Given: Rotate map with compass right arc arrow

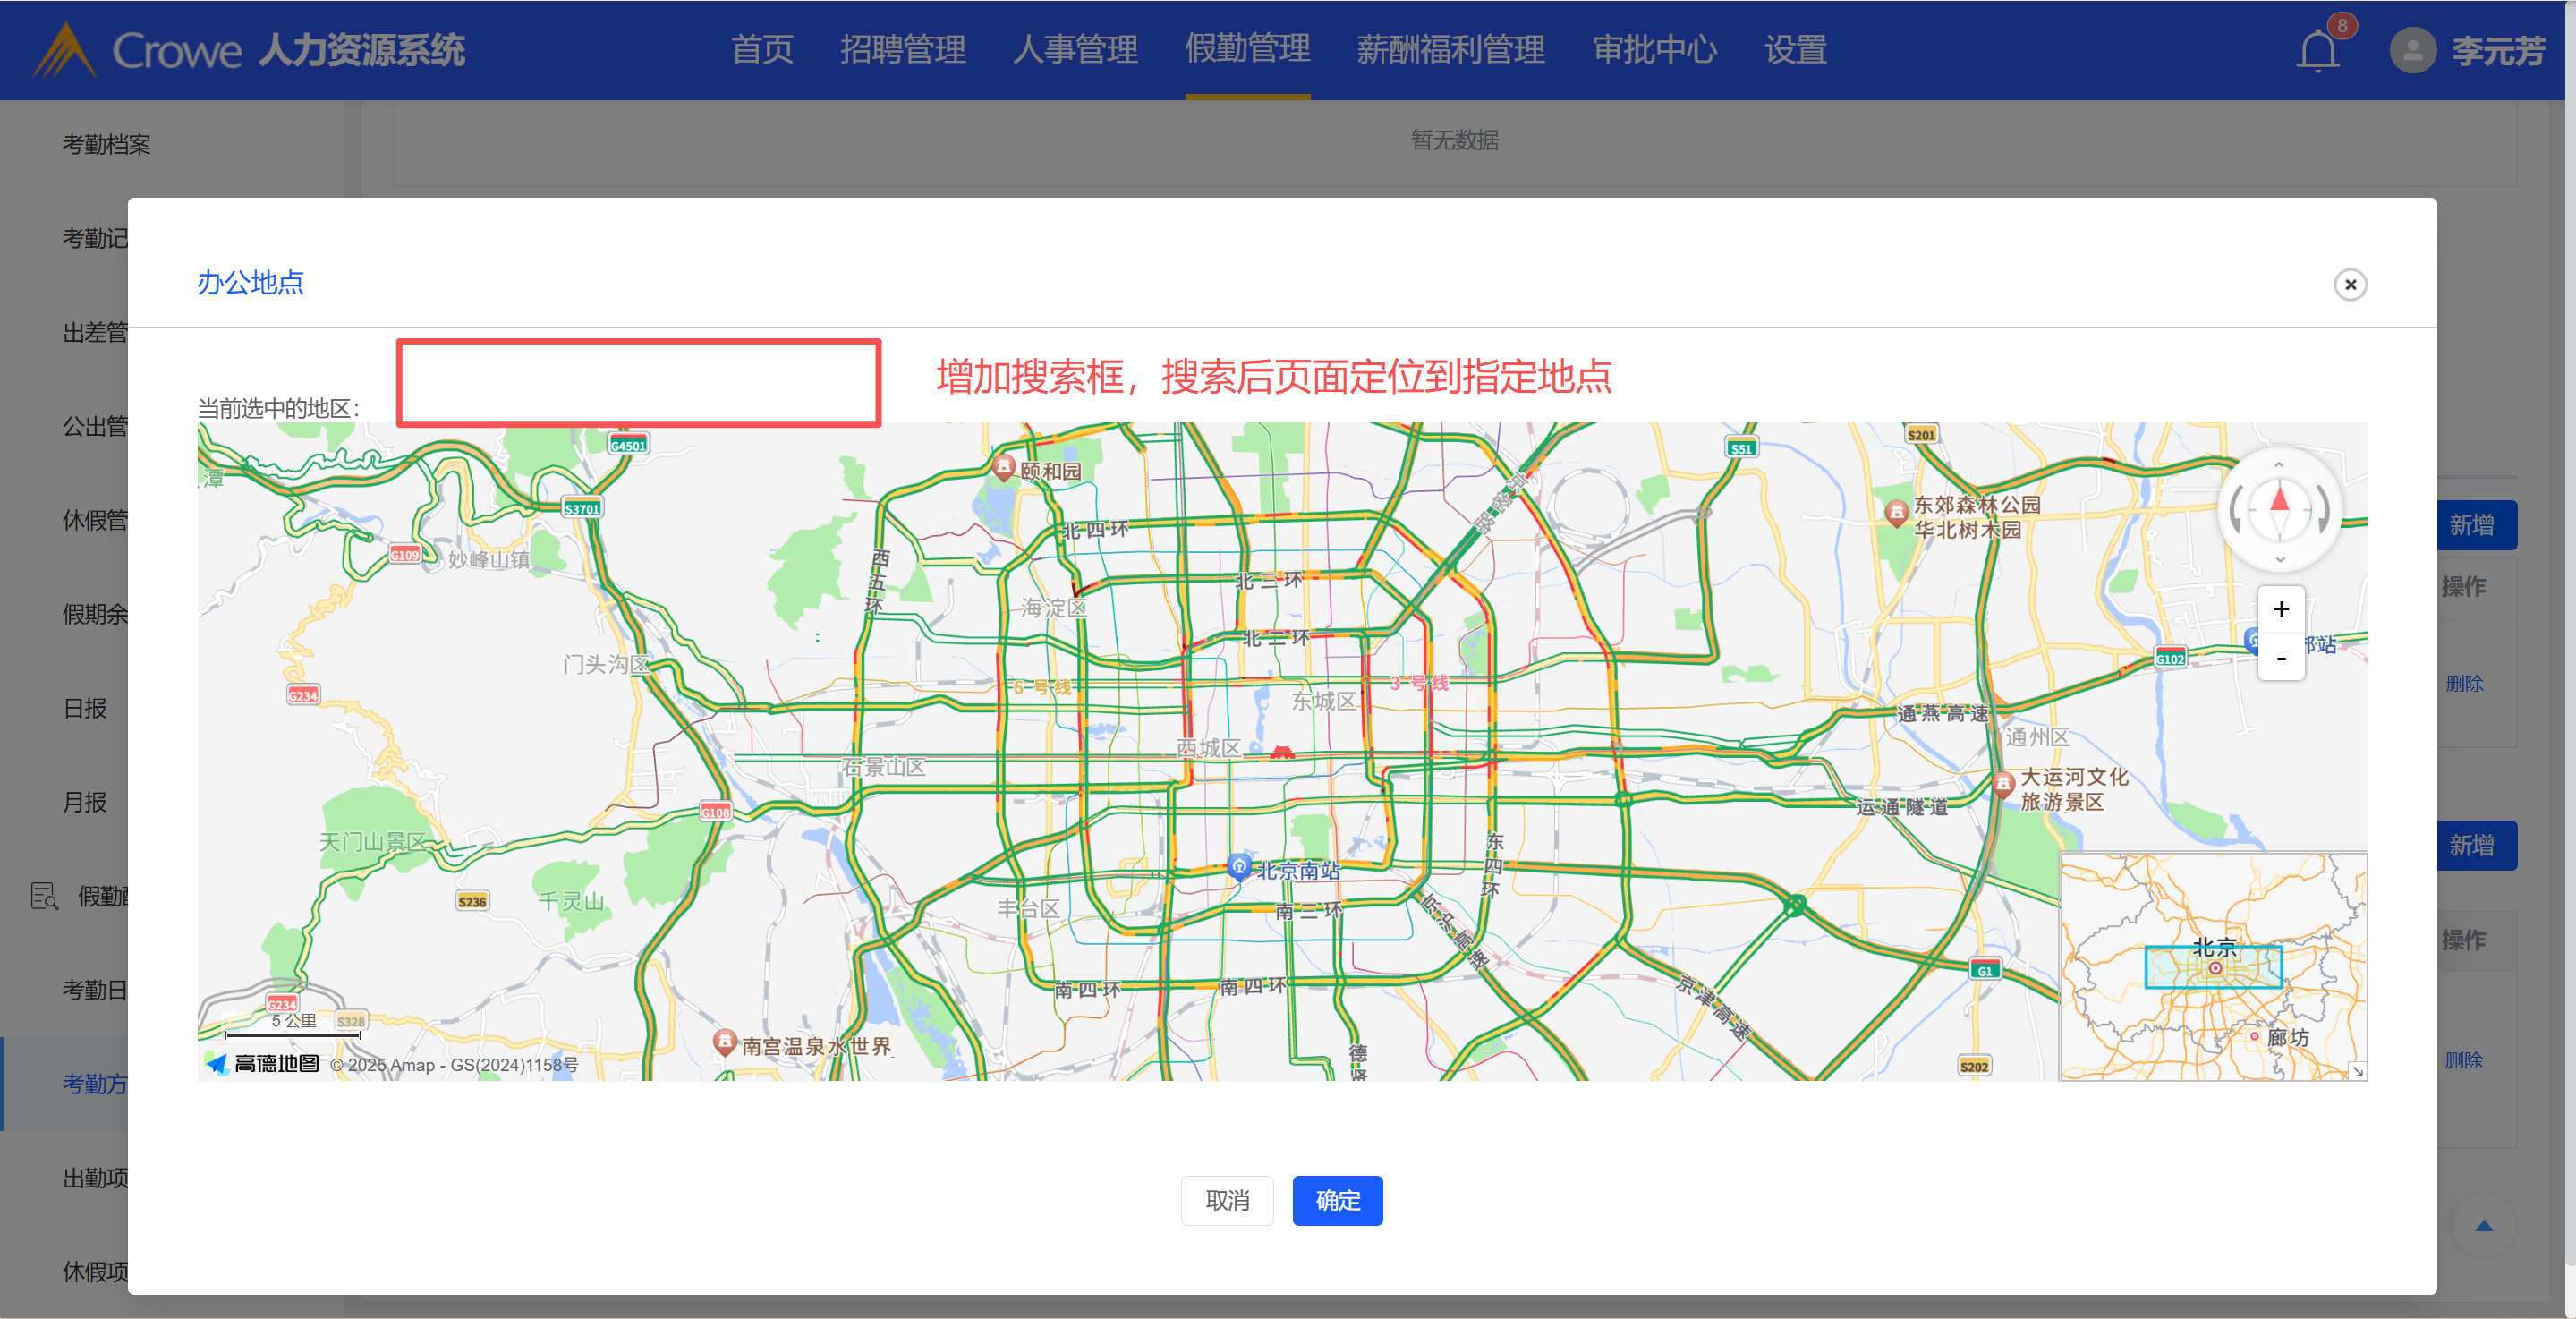Looking at the screenshot, I should 2323,510.
